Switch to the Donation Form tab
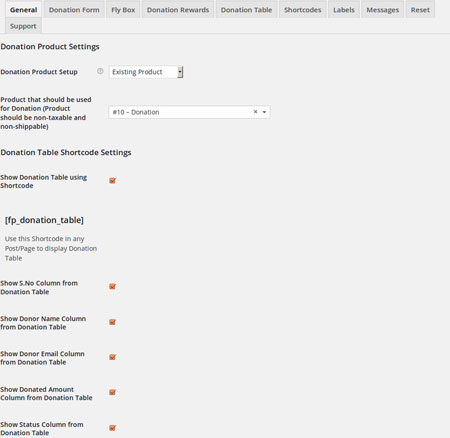The height and width of the screenshot is (438, 450). (74, 10)
